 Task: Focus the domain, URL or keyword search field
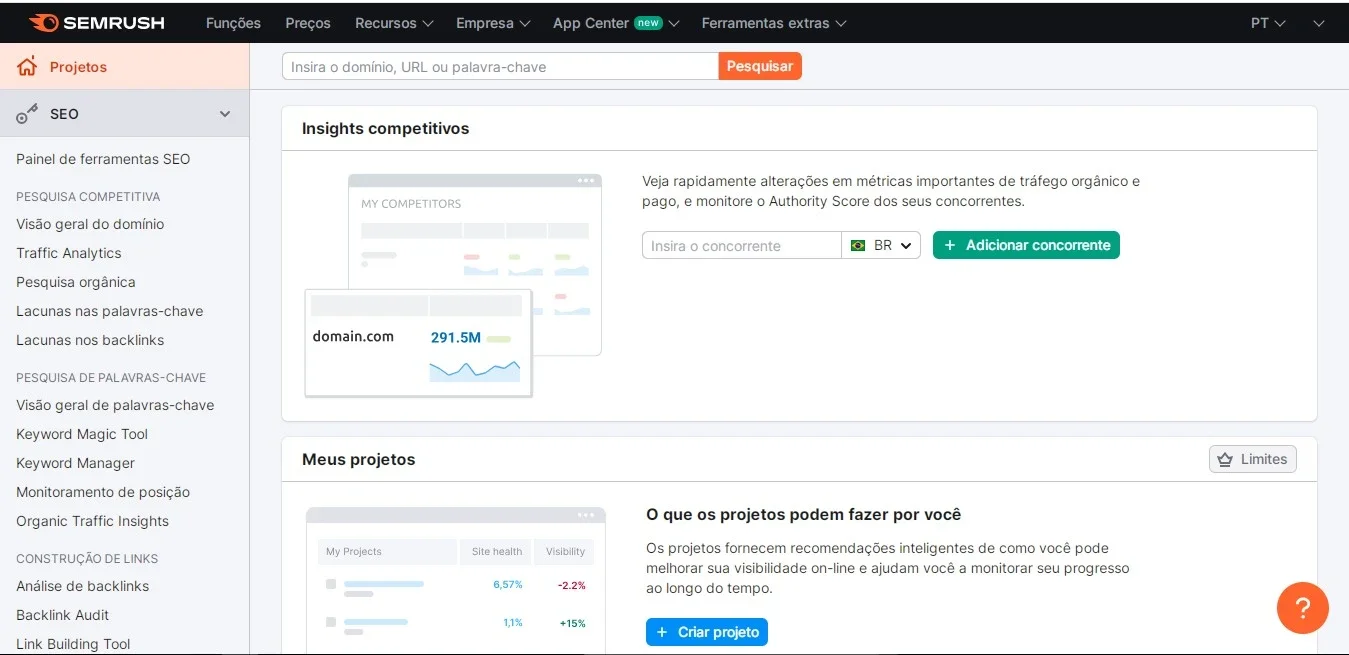(x=500, y=66)
